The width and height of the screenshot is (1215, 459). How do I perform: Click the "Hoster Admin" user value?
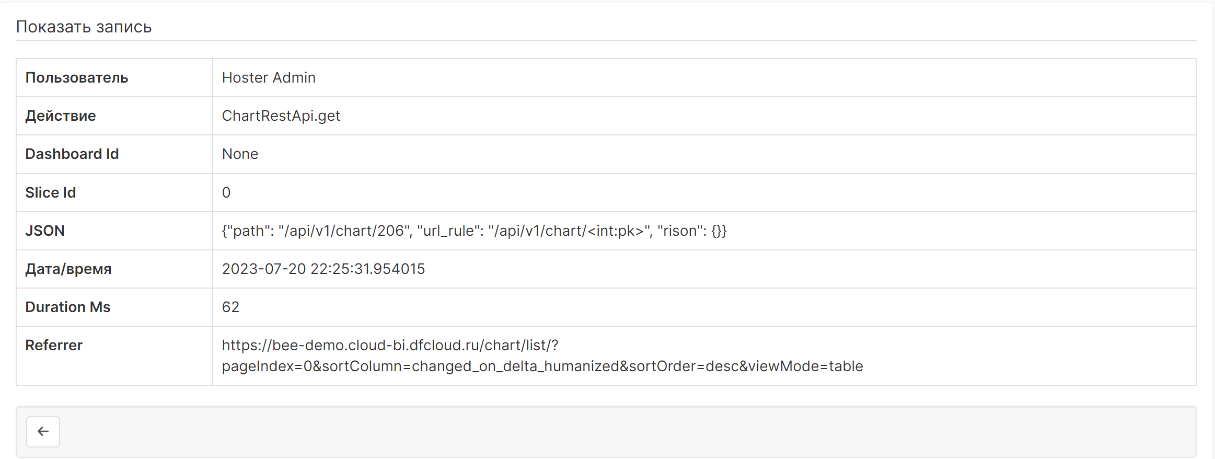tap(269, 77)
